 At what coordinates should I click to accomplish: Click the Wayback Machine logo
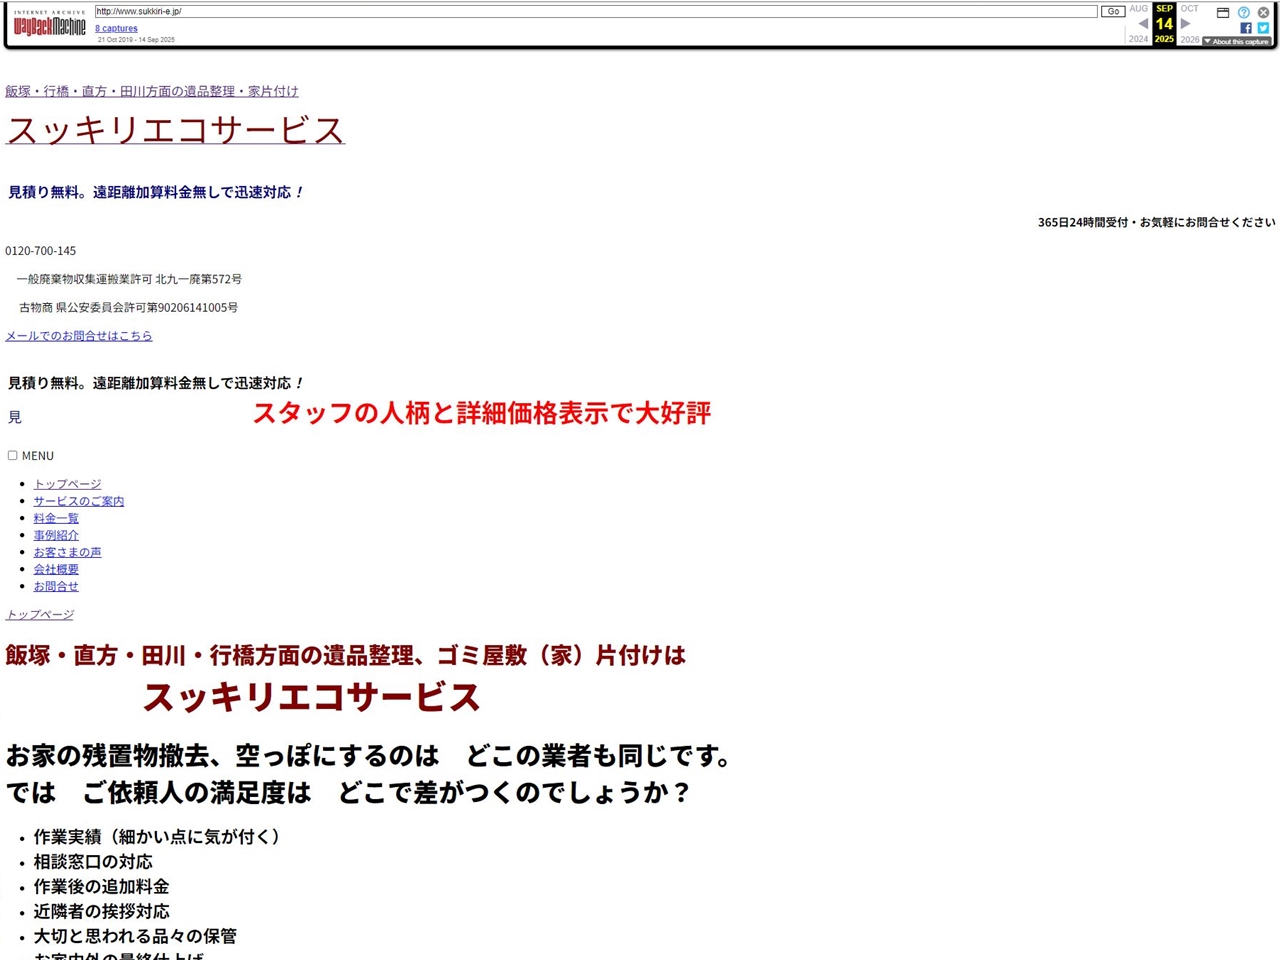click(x=49, y=25)
